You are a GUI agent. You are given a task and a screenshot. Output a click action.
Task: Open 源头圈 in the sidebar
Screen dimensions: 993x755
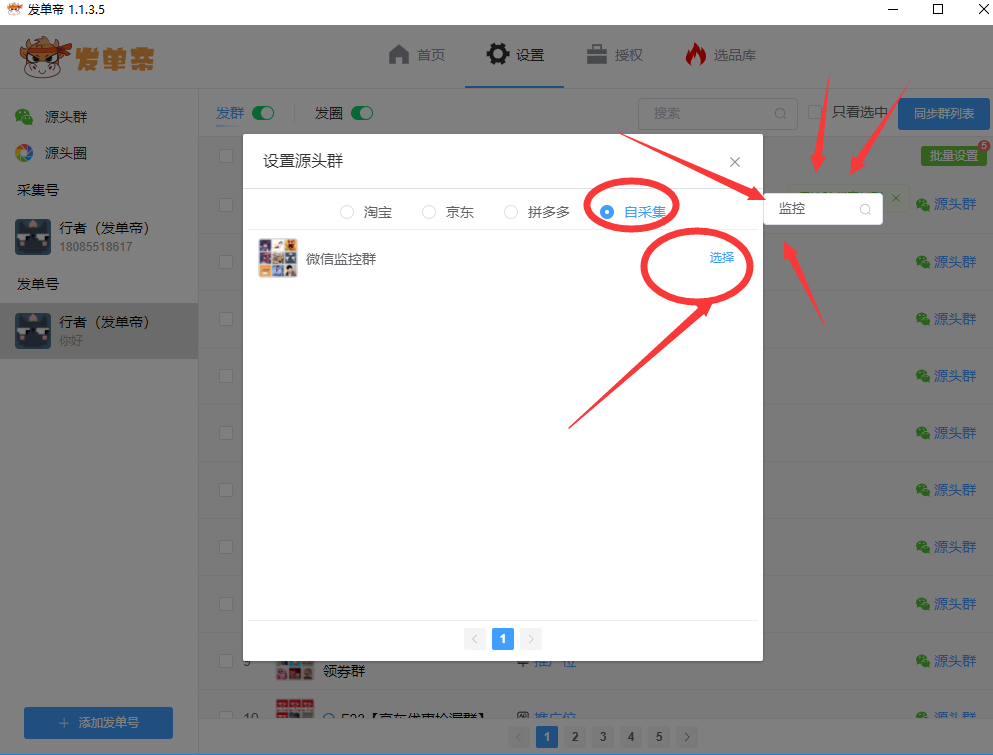point(66,153)
